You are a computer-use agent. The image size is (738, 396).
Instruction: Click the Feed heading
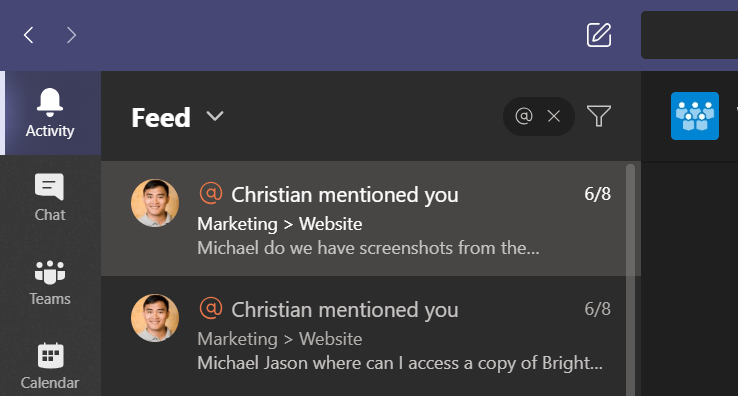click(x=161, y=117)
